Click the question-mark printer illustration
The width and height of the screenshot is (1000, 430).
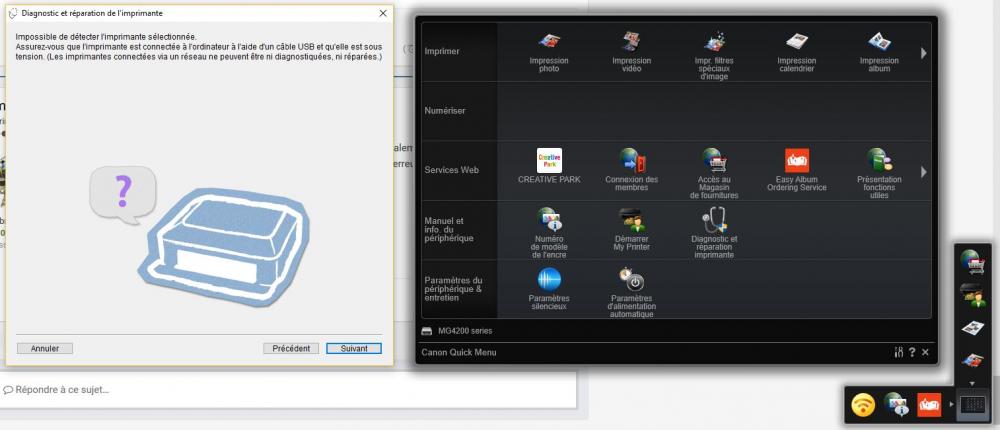point(199,236)
